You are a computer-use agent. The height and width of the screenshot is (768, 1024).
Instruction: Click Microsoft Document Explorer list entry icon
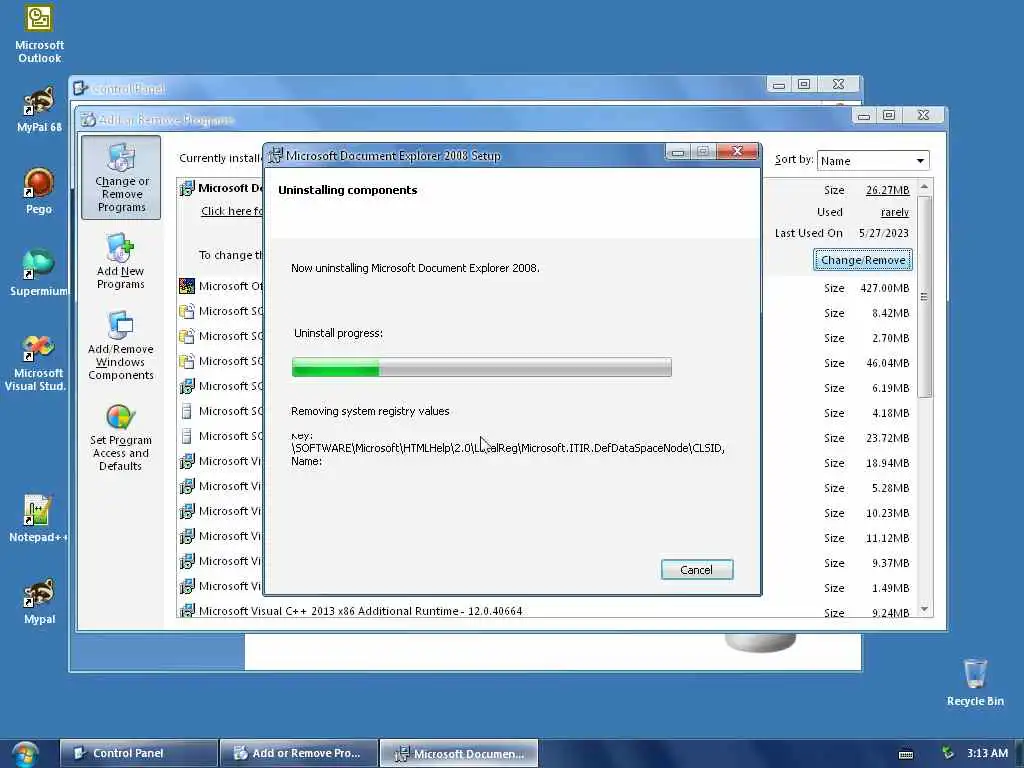point(187,188)
